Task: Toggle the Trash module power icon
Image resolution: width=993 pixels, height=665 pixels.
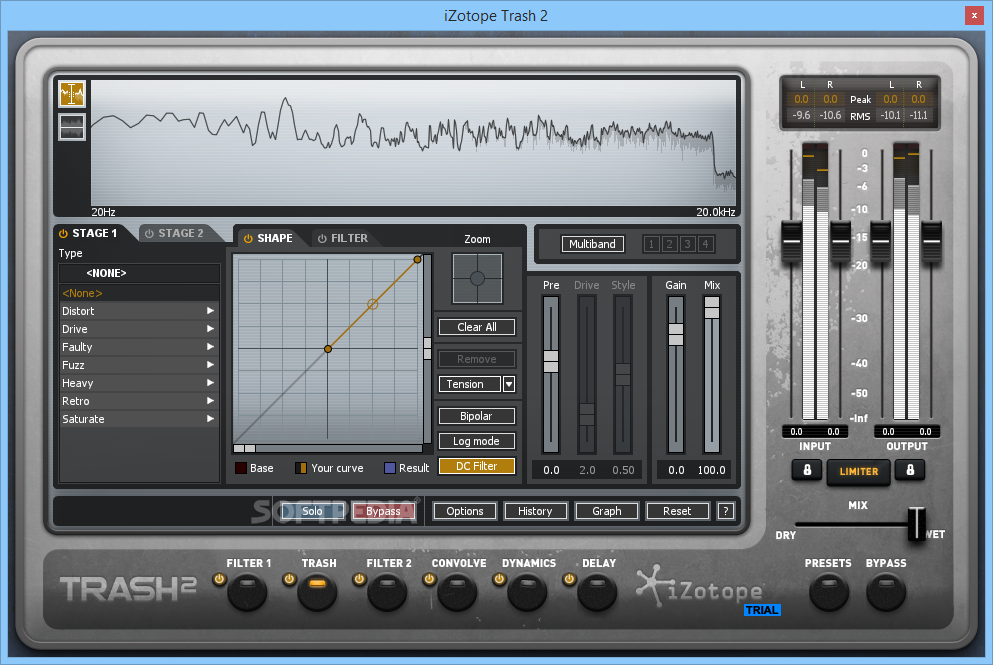Action: coord(289,579)
